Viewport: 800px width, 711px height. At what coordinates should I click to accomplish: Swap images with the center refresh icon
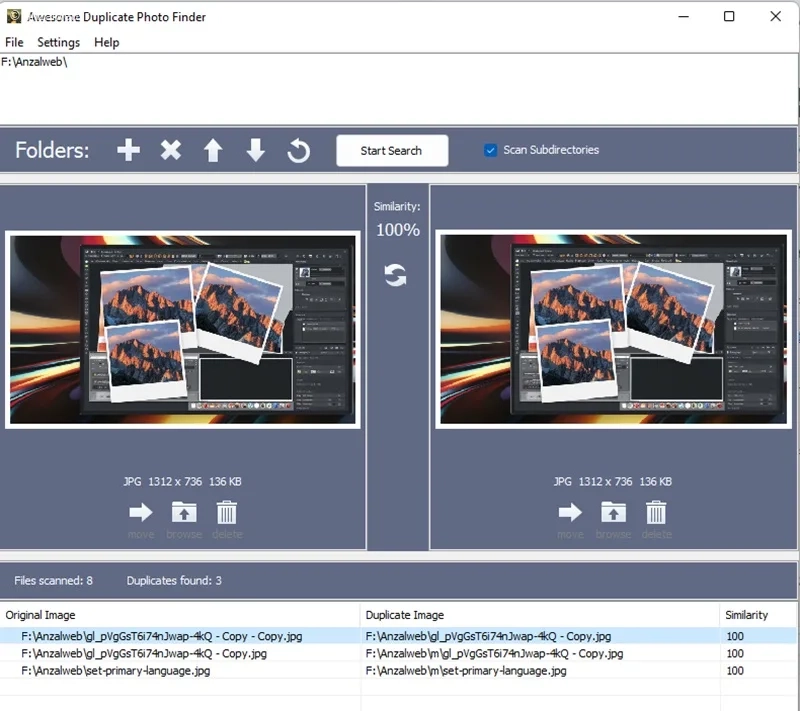(x=395, y=275)
